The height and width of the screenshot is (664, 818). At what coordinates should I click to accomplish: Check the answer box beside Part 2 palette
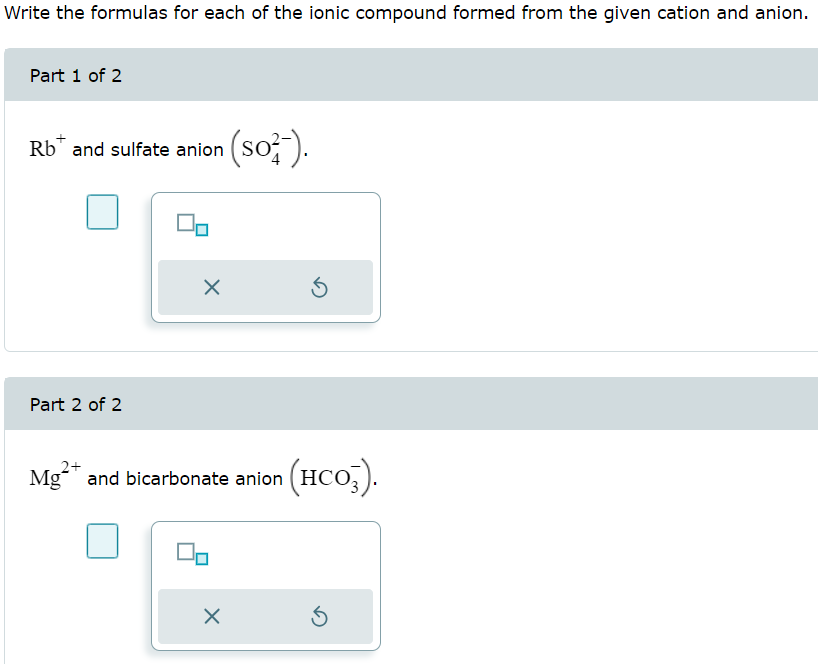[x=102, y=542]
